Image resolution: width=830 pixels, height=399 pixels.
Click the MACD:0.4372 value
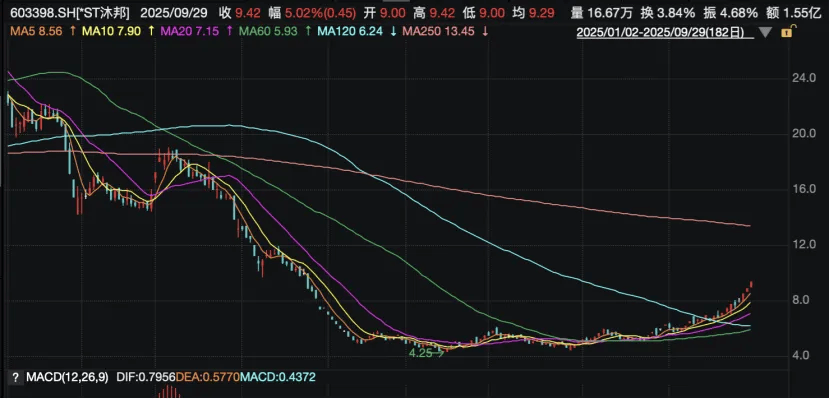(277, 378)
